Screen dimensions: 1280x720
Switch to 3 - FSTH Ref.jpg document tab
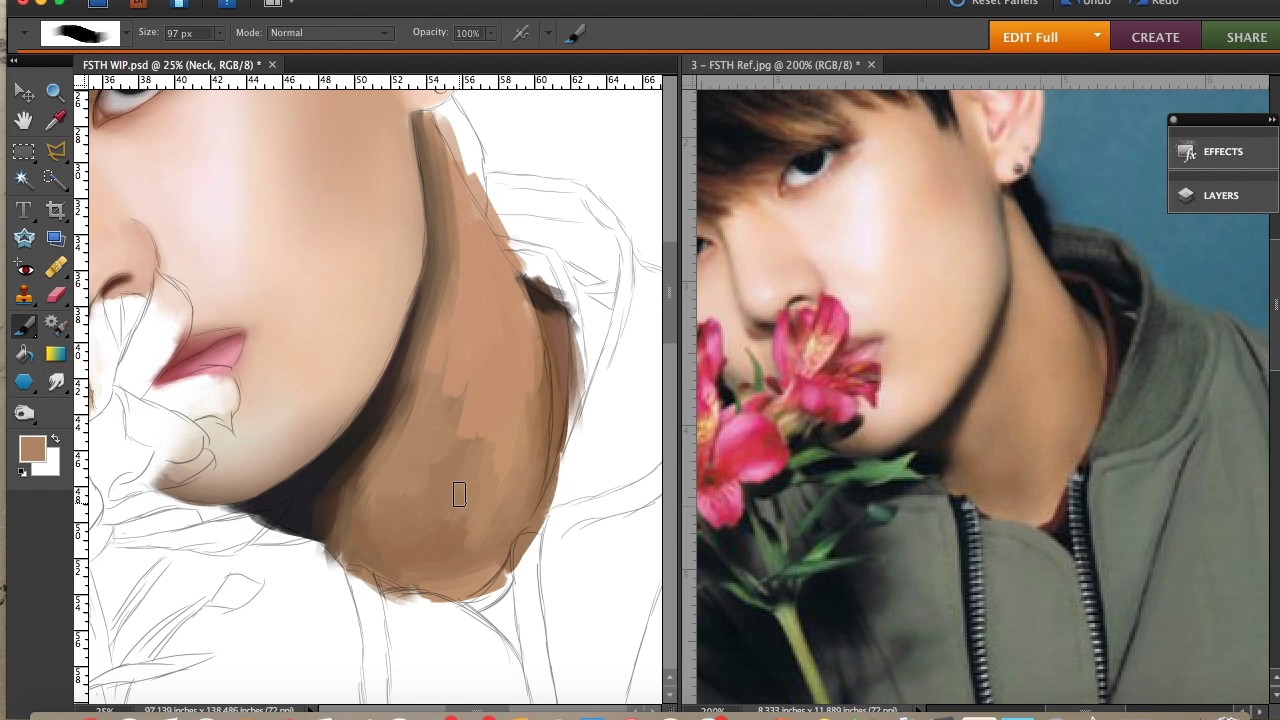775,65
